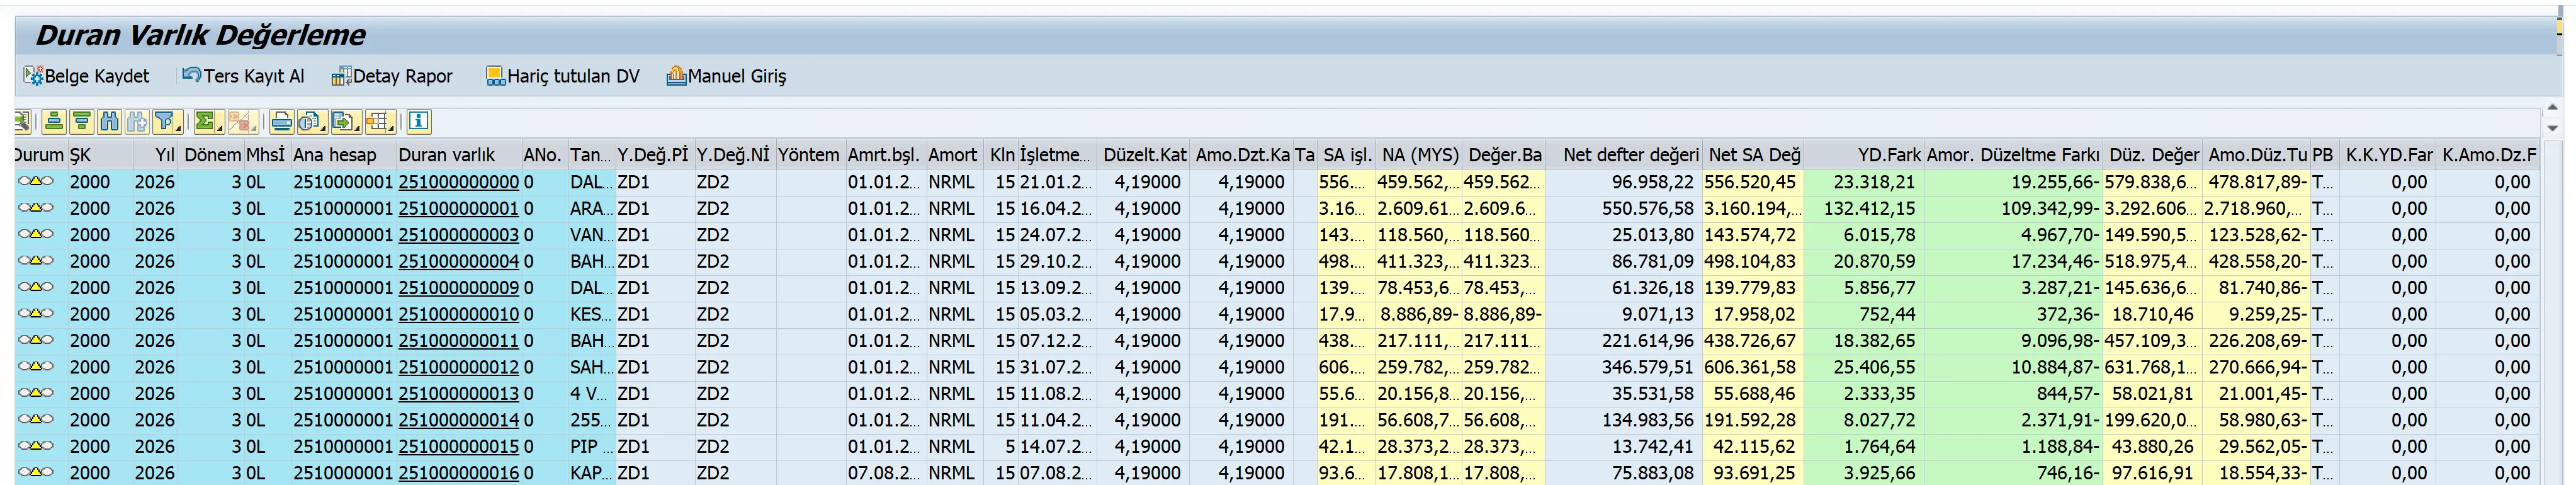The height and width of the screenshot is (485, 2576).
Task: Open Manuel Giriş entry
Action: tap(726, 76)
